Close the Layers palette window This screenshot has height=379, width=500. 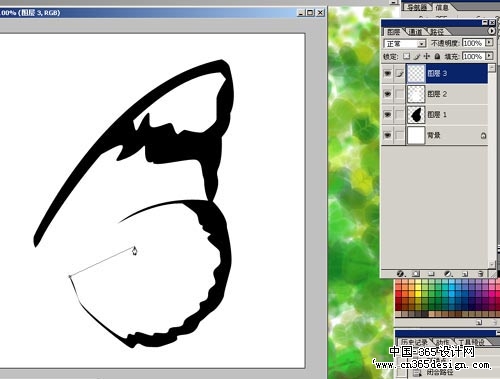point(492,23)
